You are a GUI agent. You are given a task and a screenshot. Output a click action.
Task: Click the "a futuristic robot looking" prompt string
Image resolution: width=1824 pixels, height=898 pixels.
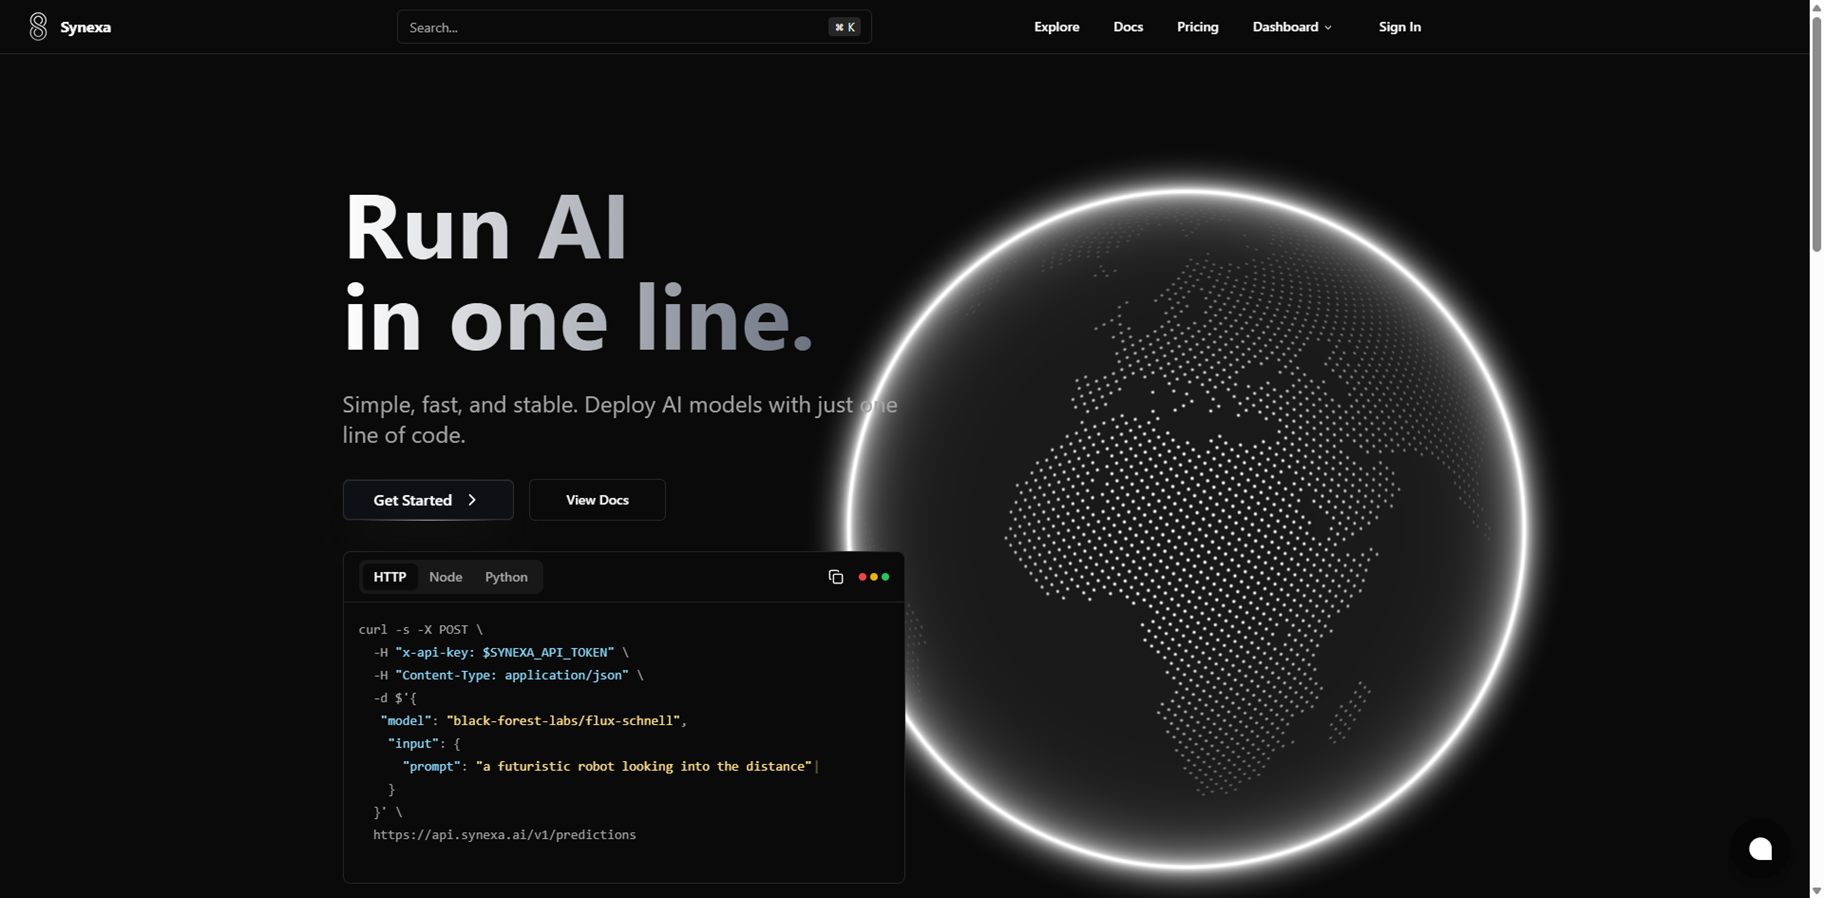[644, 767]
